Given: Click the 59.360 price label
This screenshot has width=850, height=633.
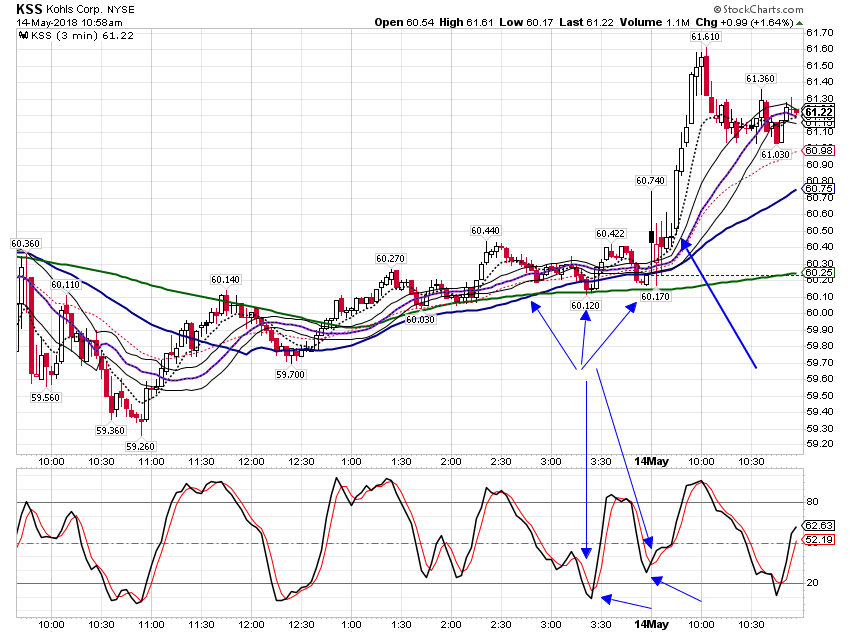Looking at the screenshot, I should point(110,430).
